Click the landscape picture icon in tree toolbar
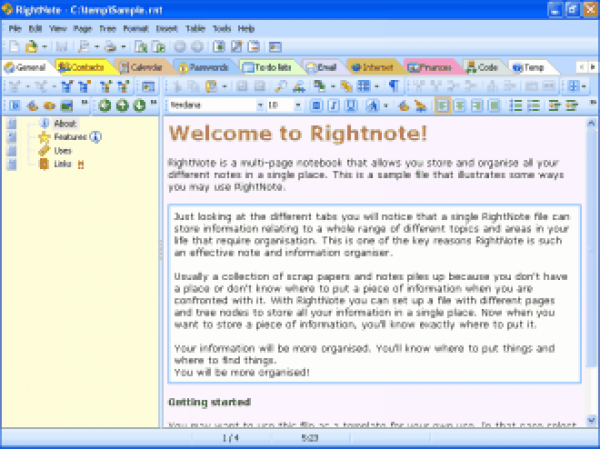 67,105
